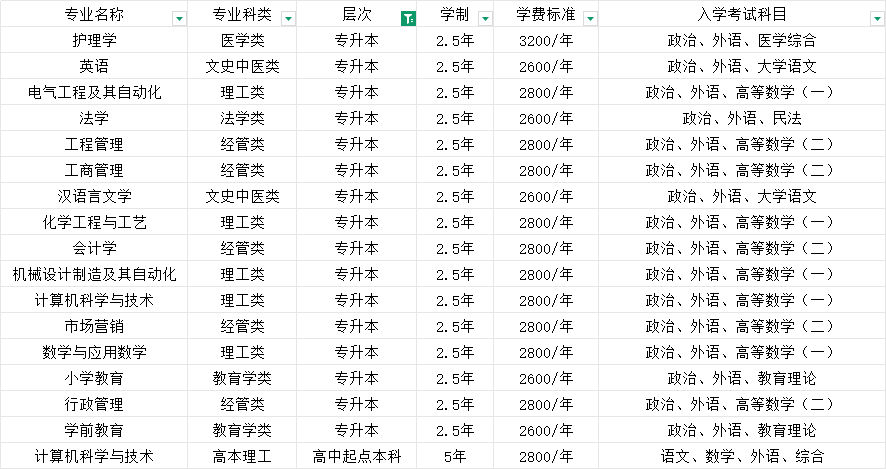Select the 电气工程及其自动化 cell

(x=94, y=92)
